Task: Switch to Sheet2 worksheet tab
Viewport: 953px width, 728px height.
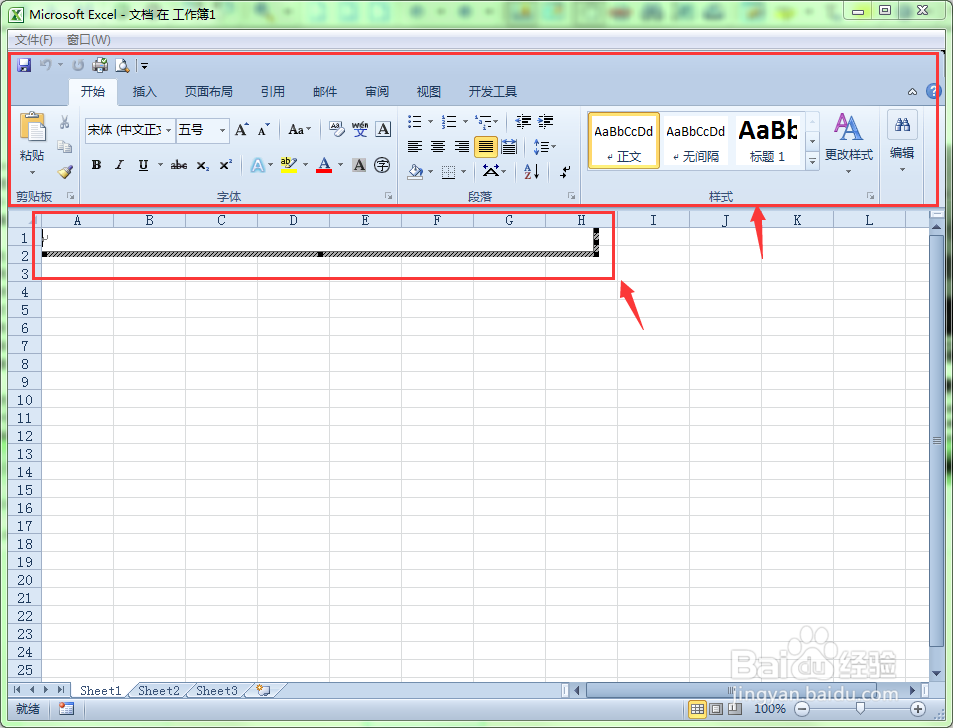Action: pos(159,690)
